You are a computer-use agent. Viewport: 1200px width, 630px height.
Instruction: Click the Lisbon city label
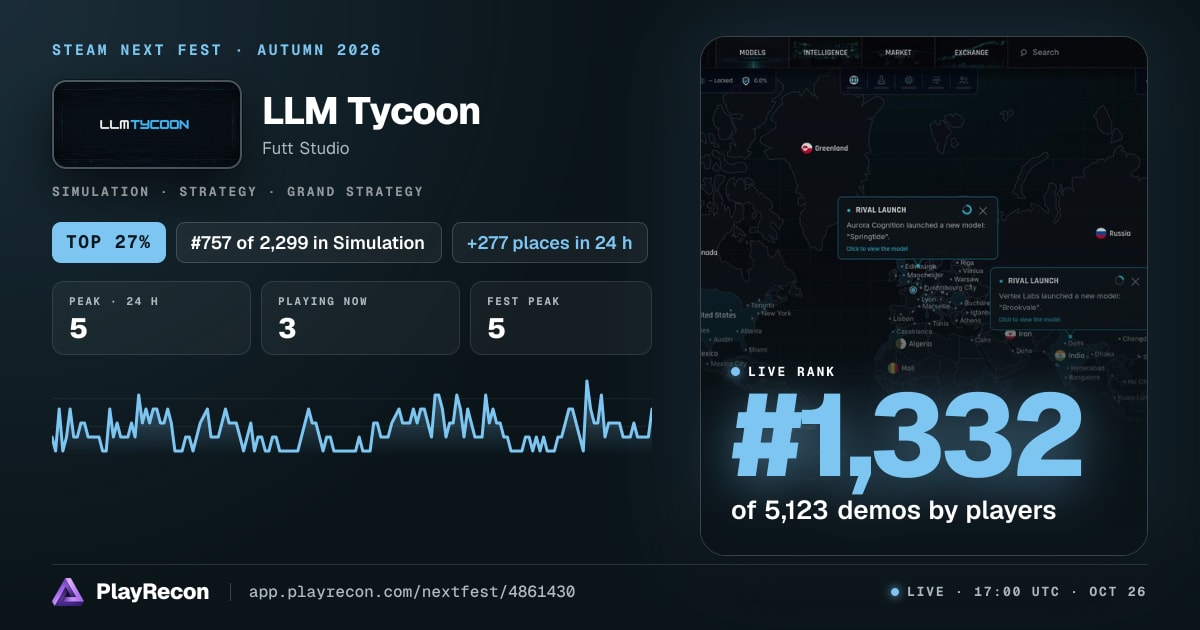click(x=903, y=319)
